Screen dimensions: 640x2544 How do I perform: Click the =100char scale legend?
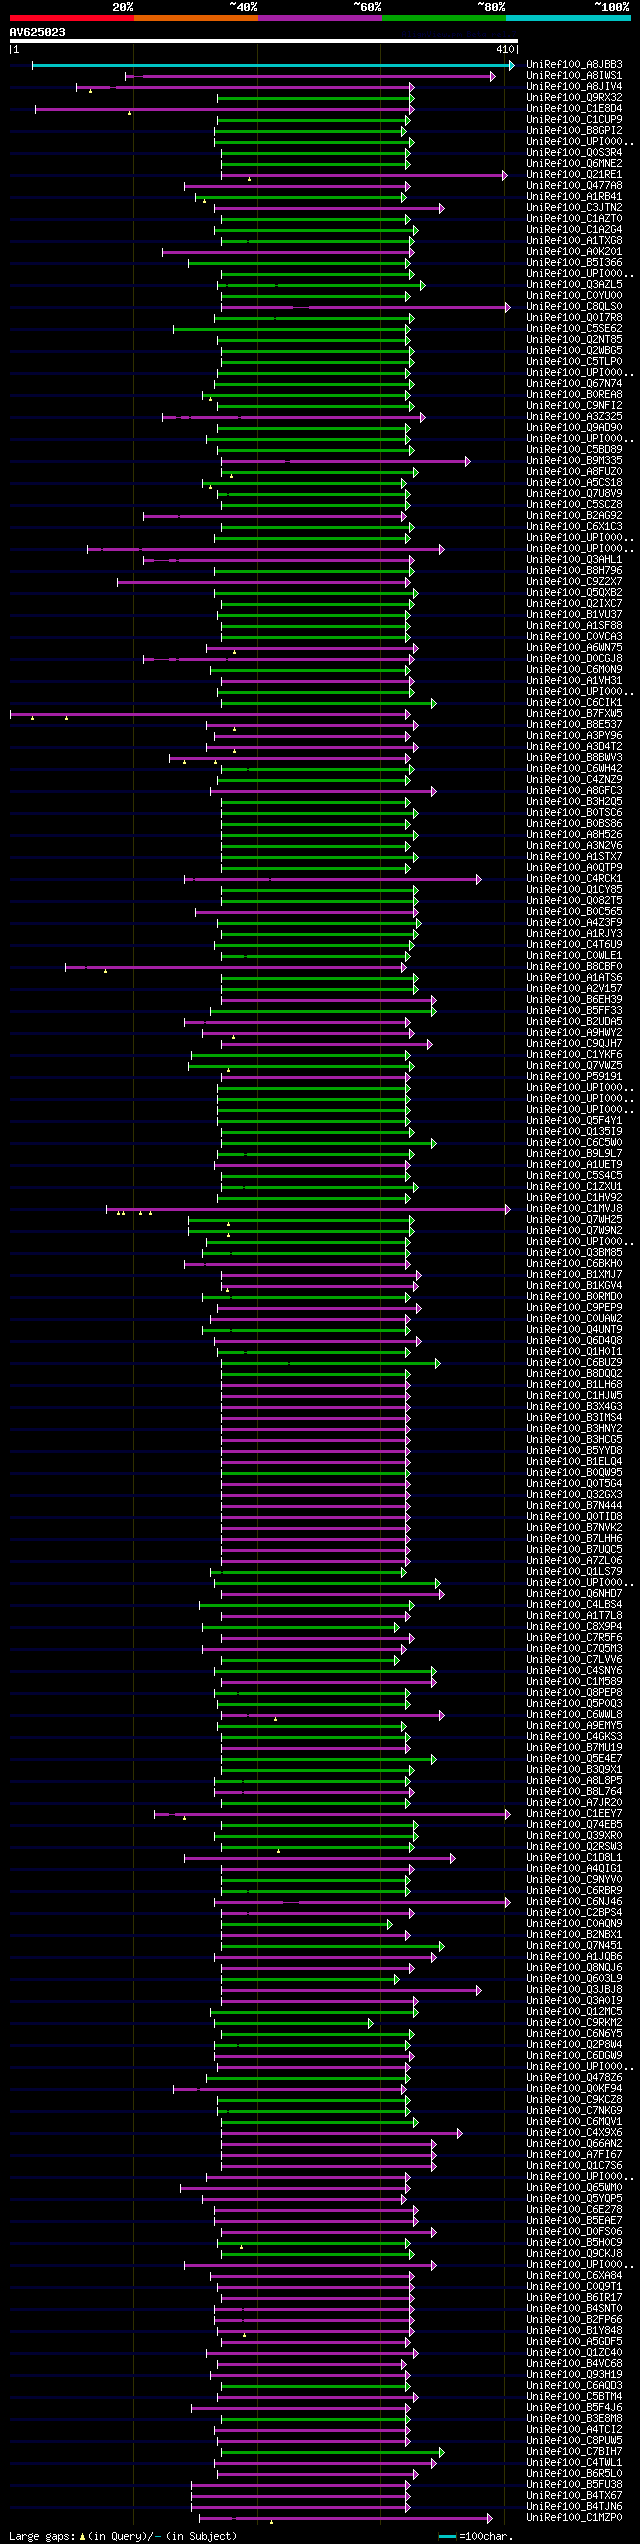(x=477, y=2536)
